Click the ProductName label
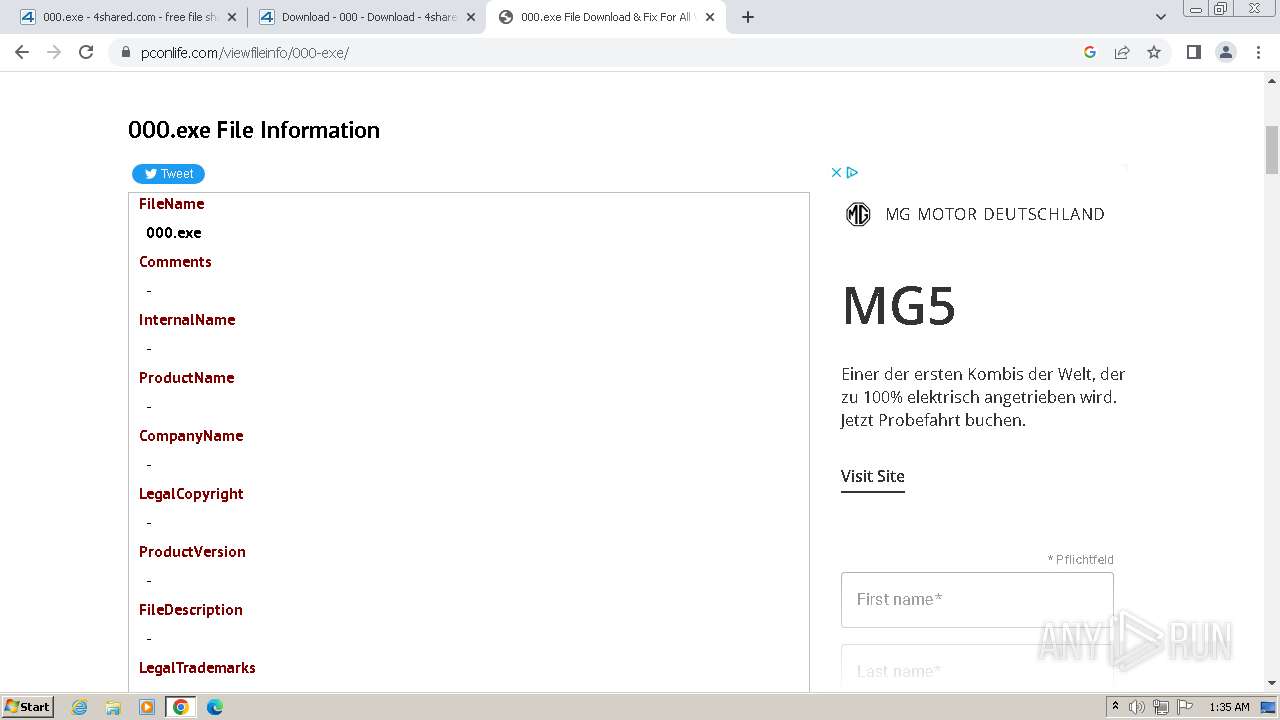1280x720 pixels. [x=187, y=377]
